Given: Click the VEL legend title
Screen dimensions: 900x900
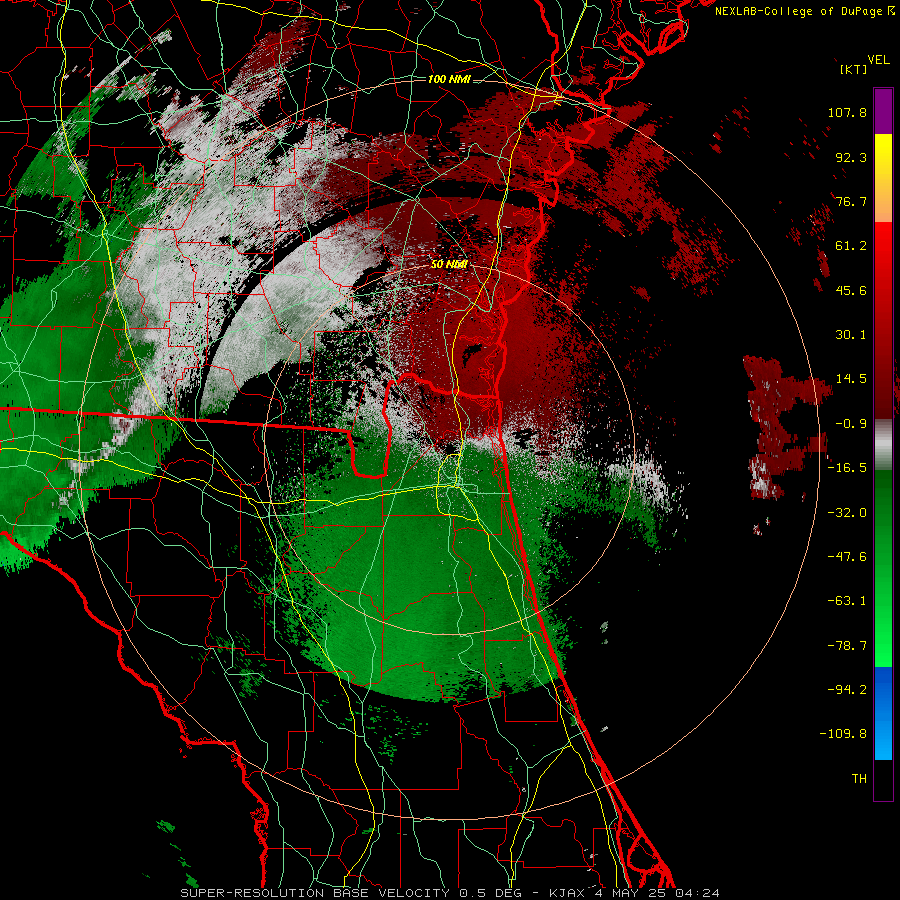Looking at the screenshot, I should click(x=878, y=60).
